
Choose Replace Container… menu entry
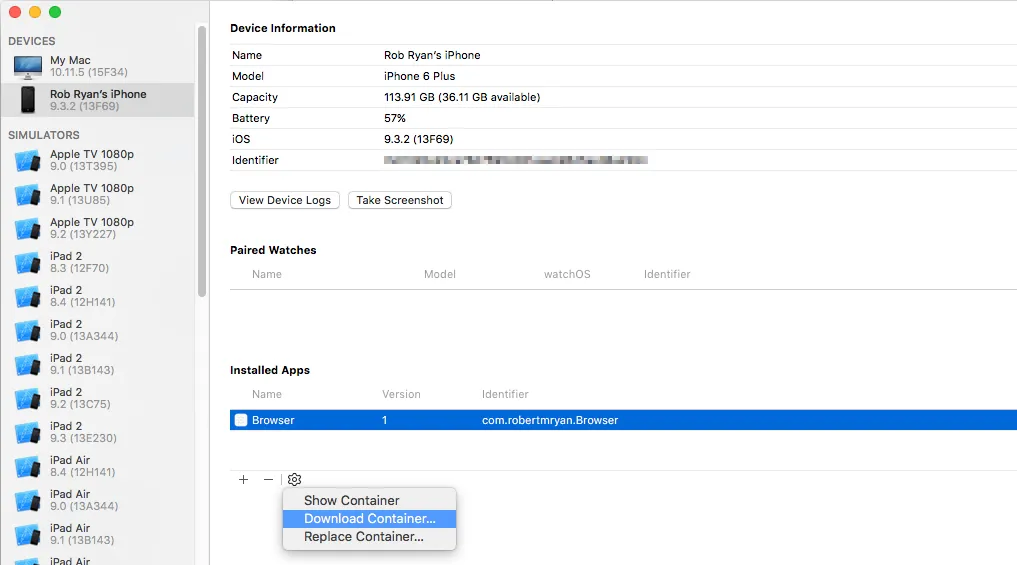click(369, 536)
